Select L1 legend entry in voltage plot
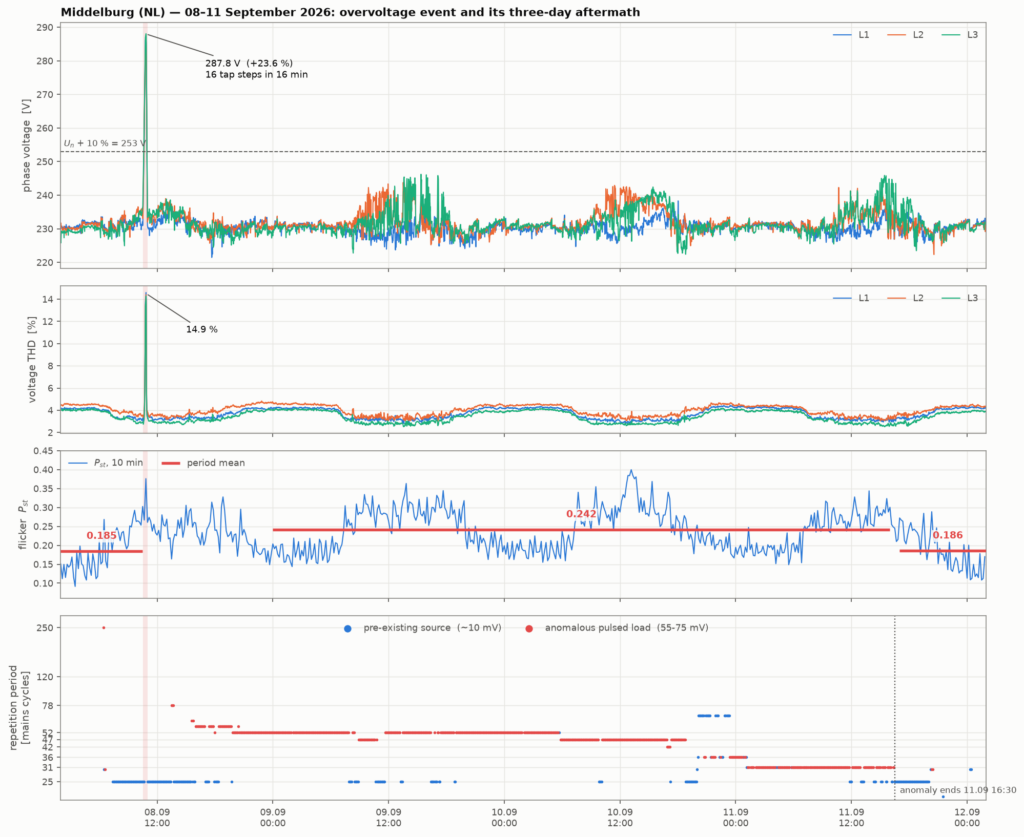Viewport: 1024px width, 837px height. click(851, 35)
